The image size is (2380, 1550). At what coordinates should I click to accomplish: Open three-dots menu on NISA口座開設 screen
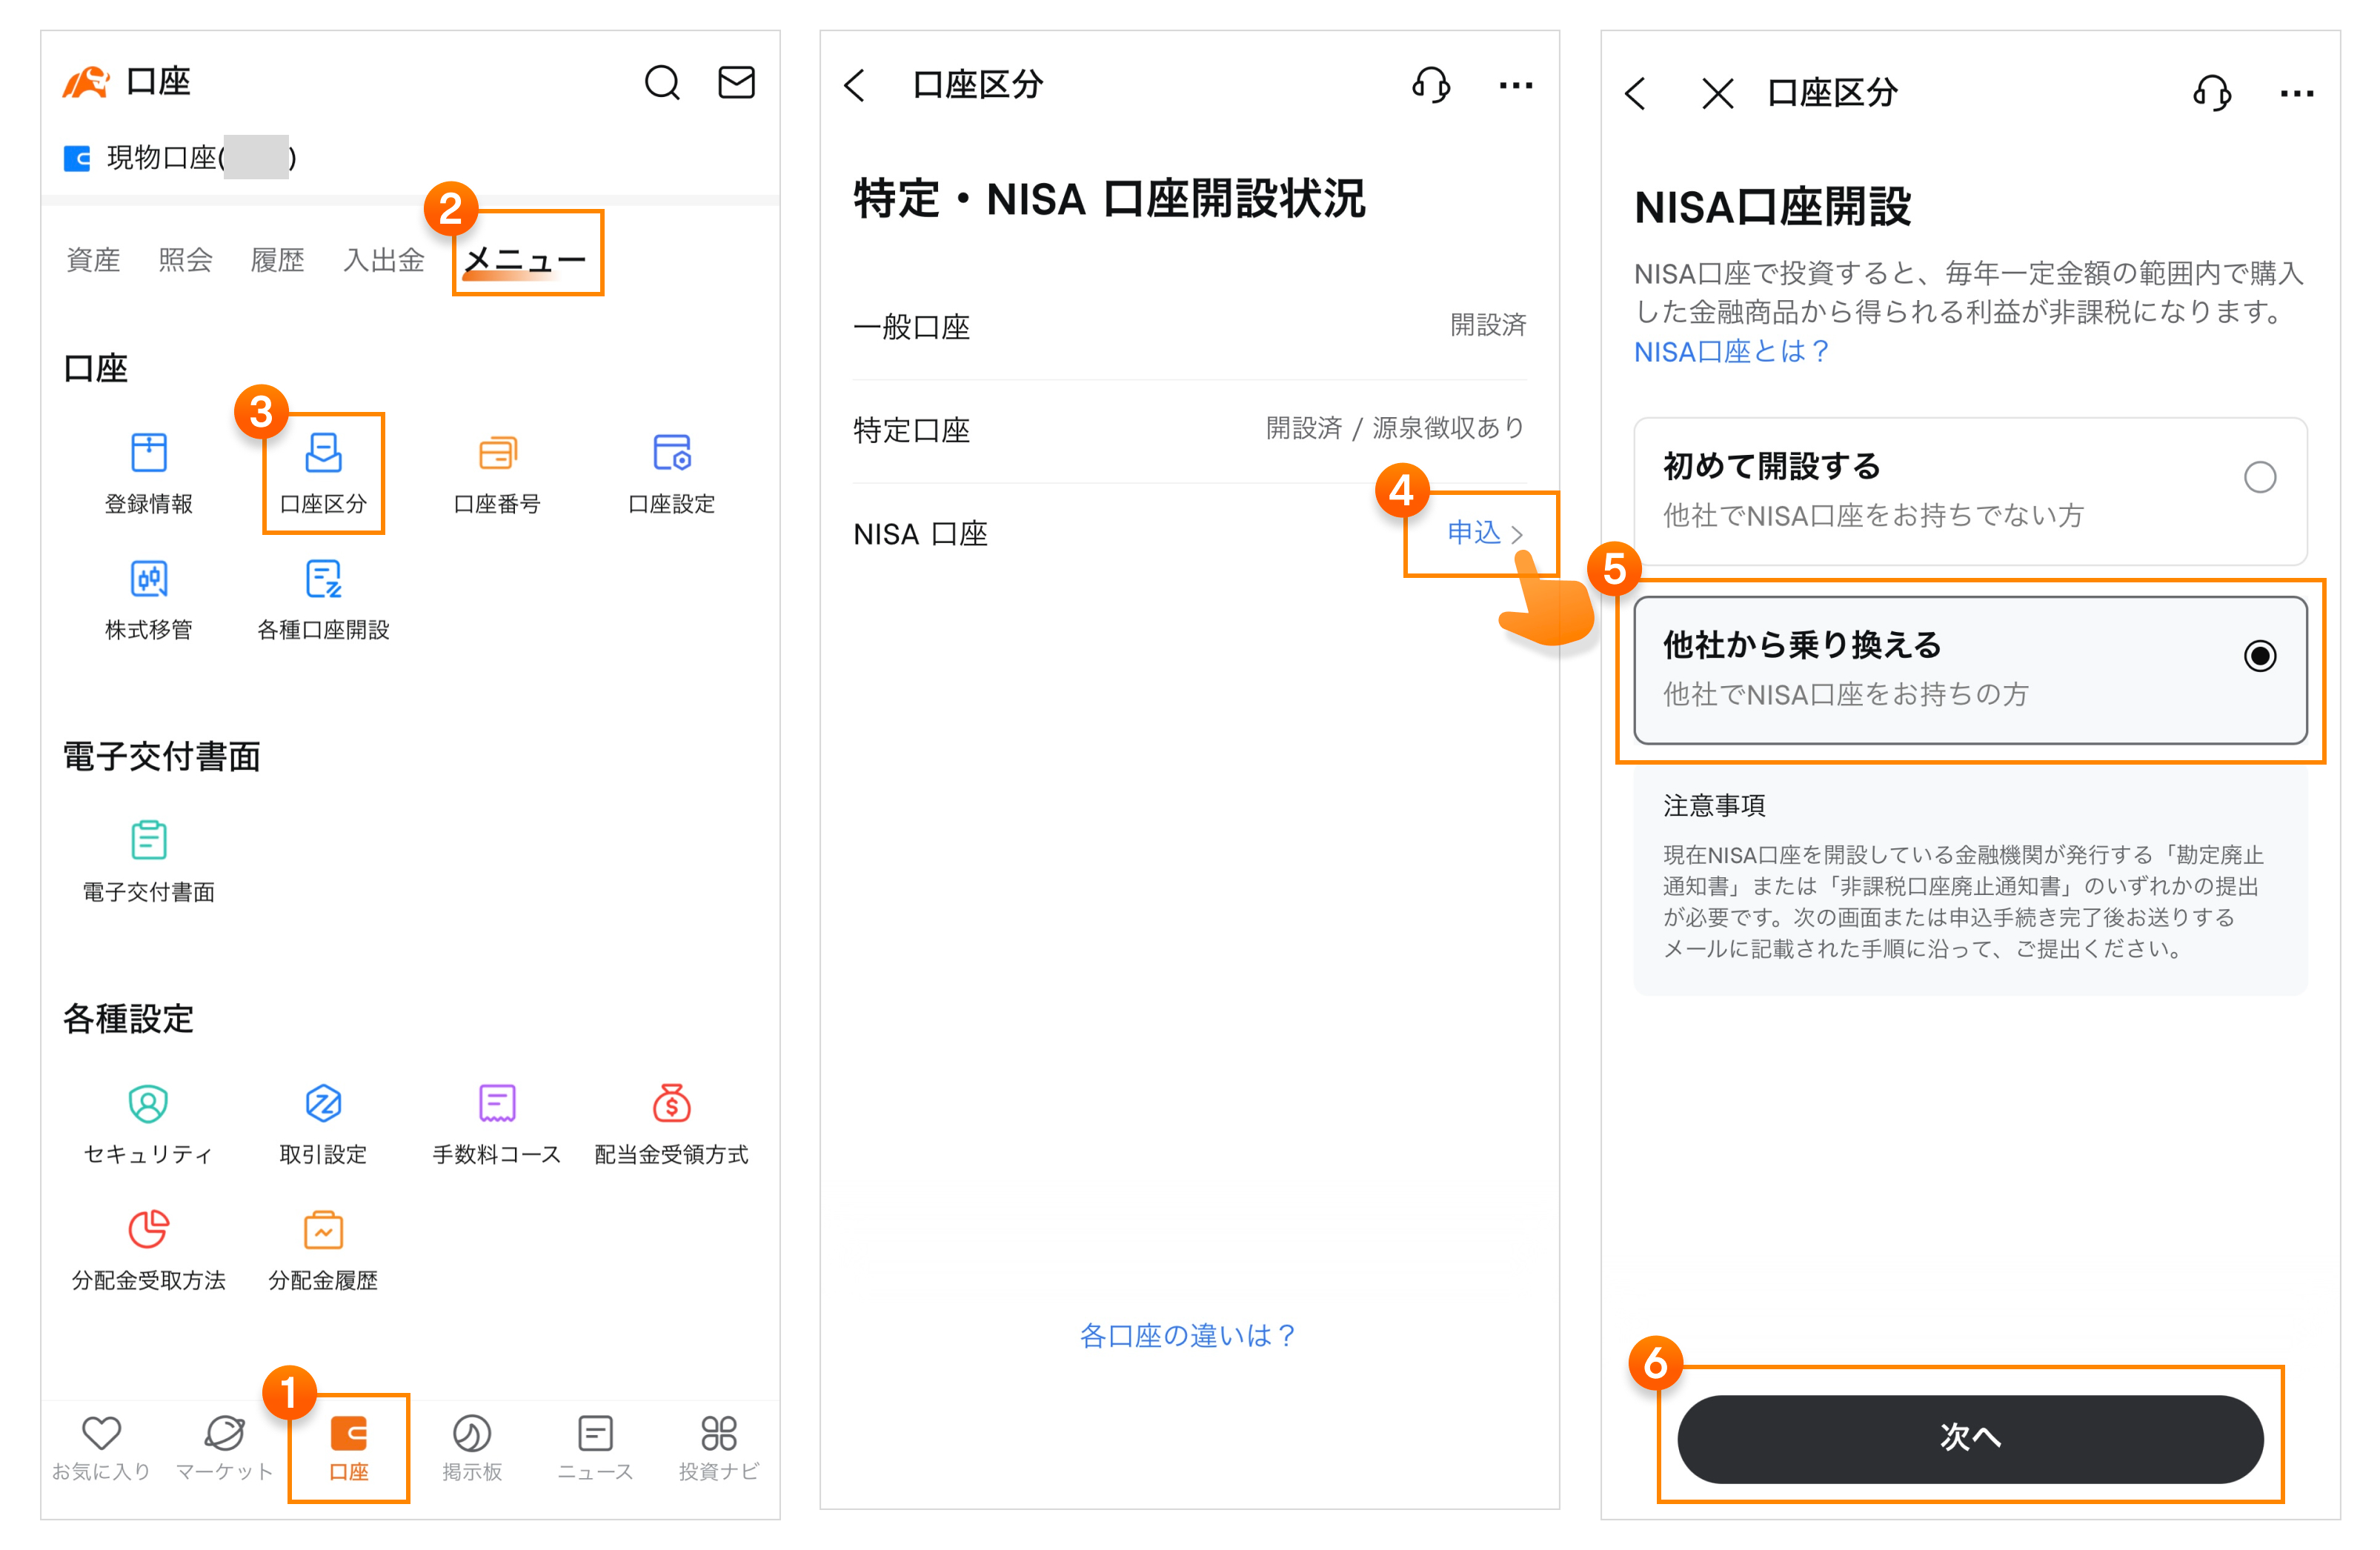point(2296,94)
